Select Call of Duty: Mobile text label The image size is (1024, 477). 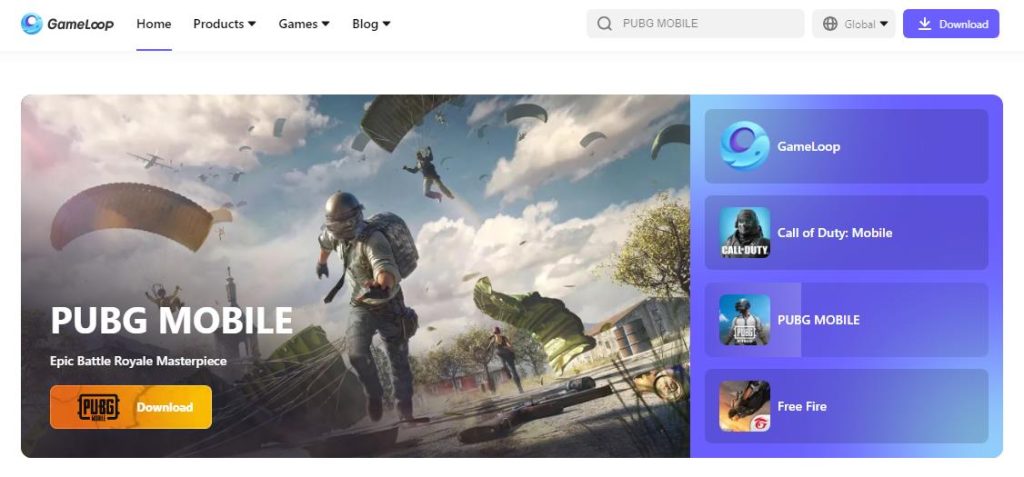pos(834,233)
